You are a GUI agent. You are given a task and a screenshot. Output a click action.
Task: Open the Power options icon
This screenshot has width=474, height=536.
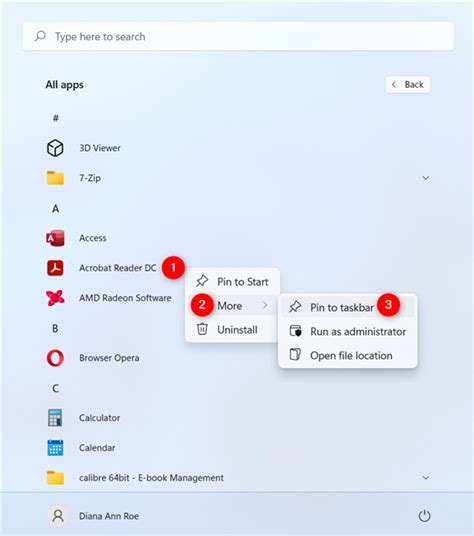pyautogui.click(x=424, y=516)
